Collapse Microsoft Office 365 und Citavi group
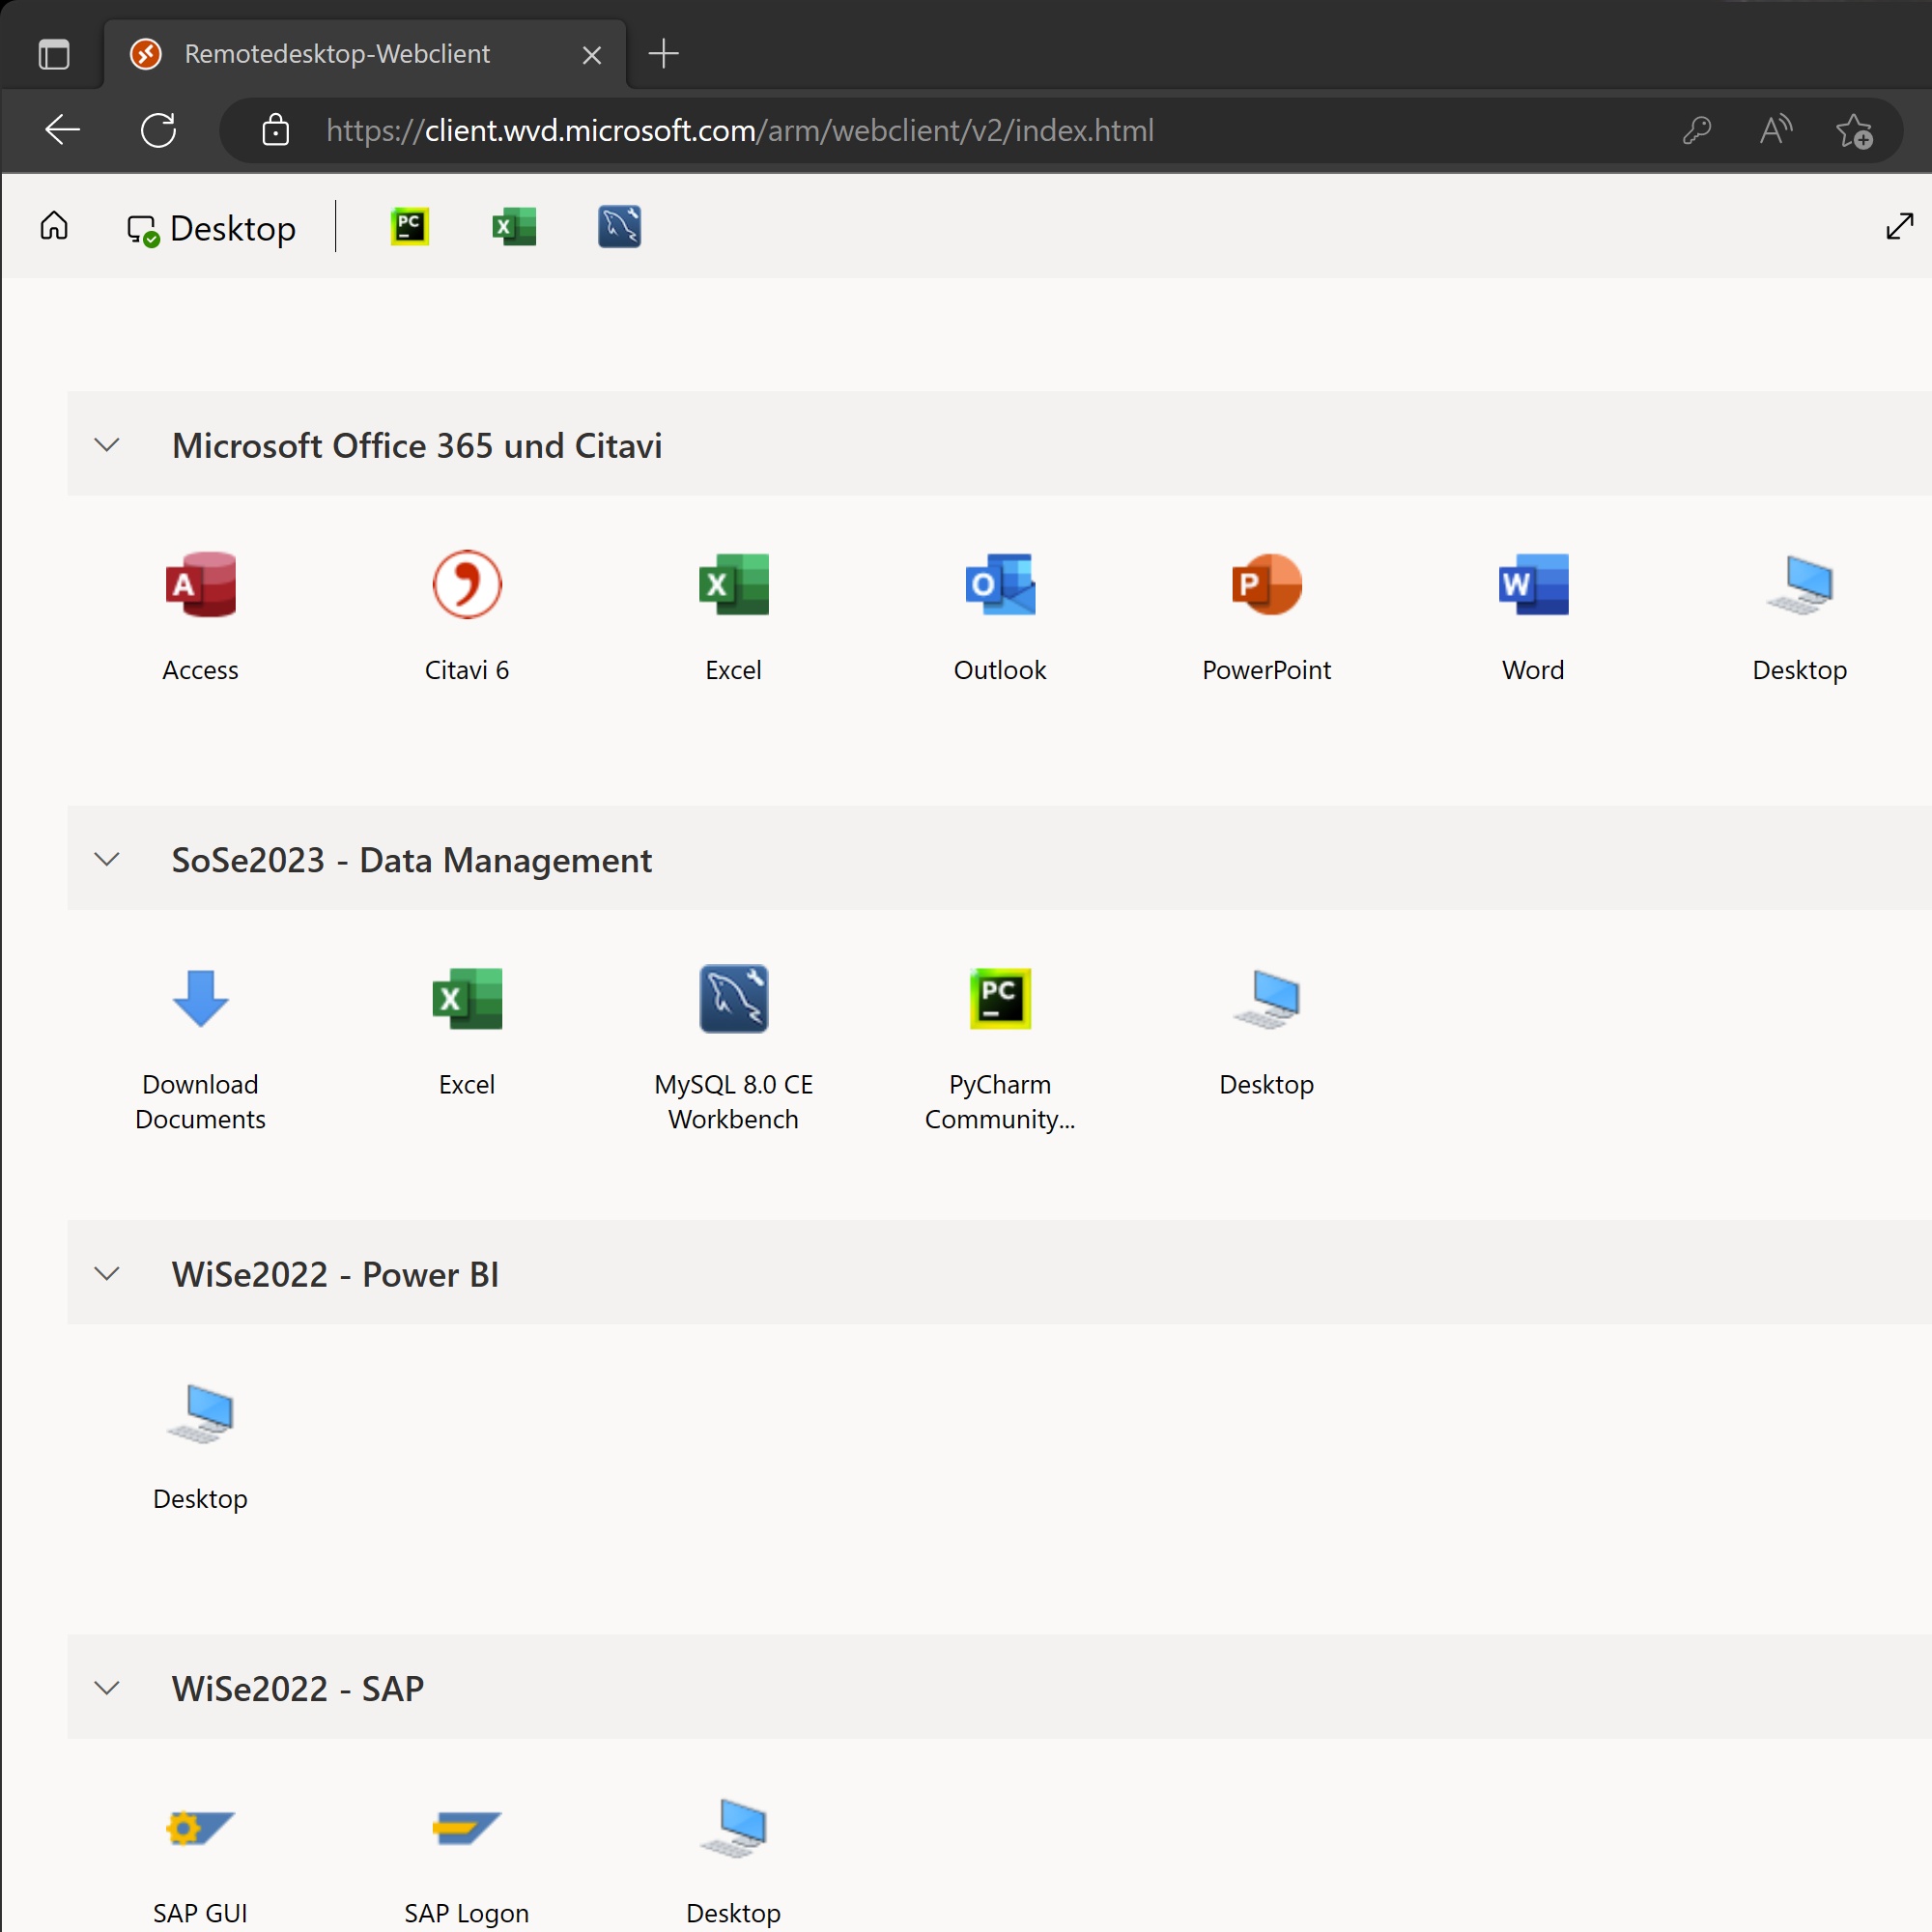The height and width of the screenshot is (1932, 1932). coord(107,445)
